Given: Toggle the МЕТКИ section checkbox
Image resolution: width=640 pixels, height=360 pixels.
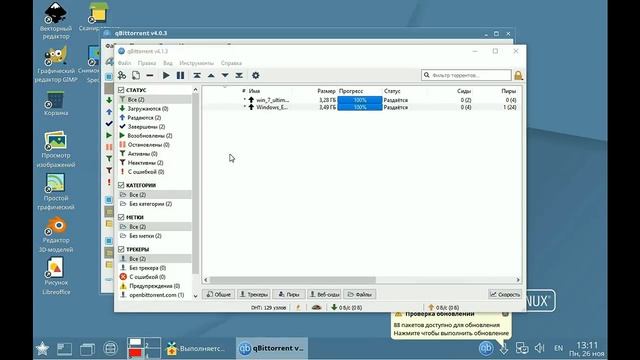Looking at the screenshot, I should click(x=121, y=217).
